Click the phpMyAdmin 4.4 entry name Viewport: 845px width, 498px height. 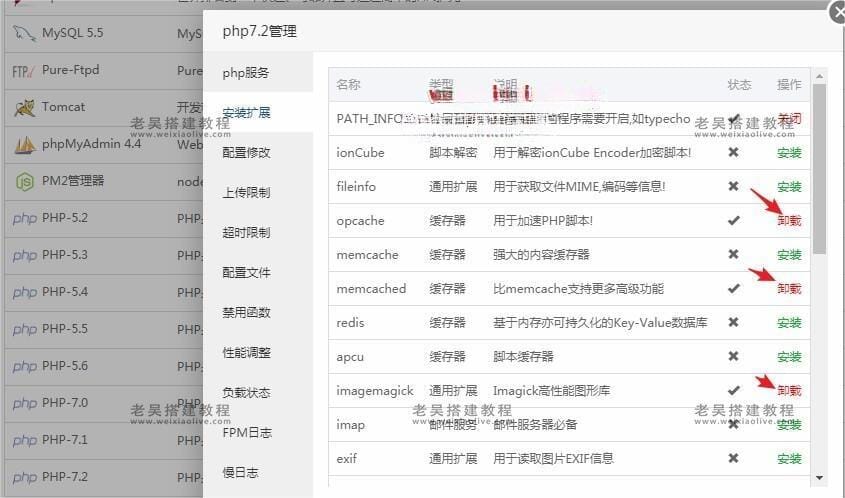pyautogui.click(x=92, y=144)
